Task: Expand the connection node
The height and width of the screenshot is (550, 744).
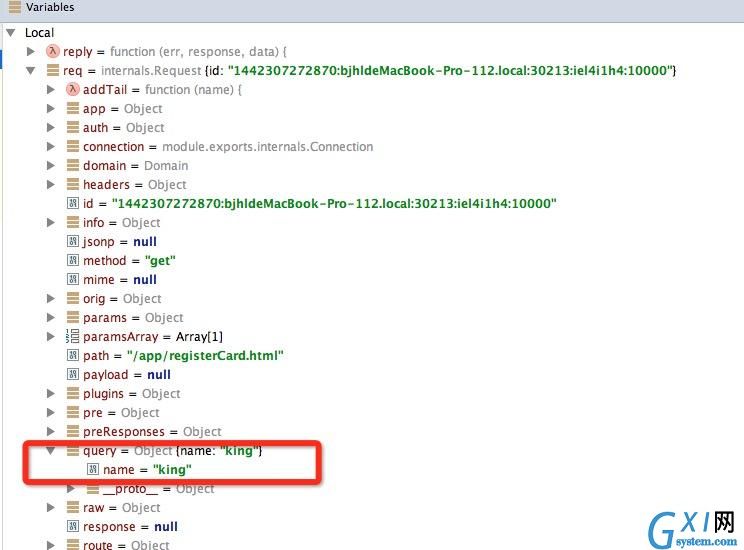Action: [x=50, y=146]
